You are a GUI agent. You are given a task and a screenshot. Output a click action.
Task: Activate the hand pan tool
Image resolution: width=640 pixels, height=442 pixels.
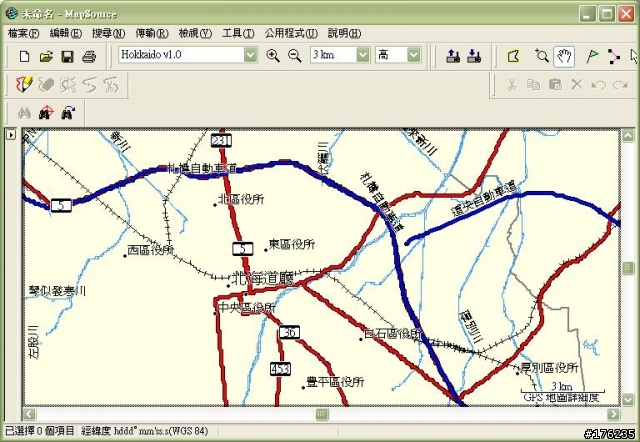pos(564,56)
